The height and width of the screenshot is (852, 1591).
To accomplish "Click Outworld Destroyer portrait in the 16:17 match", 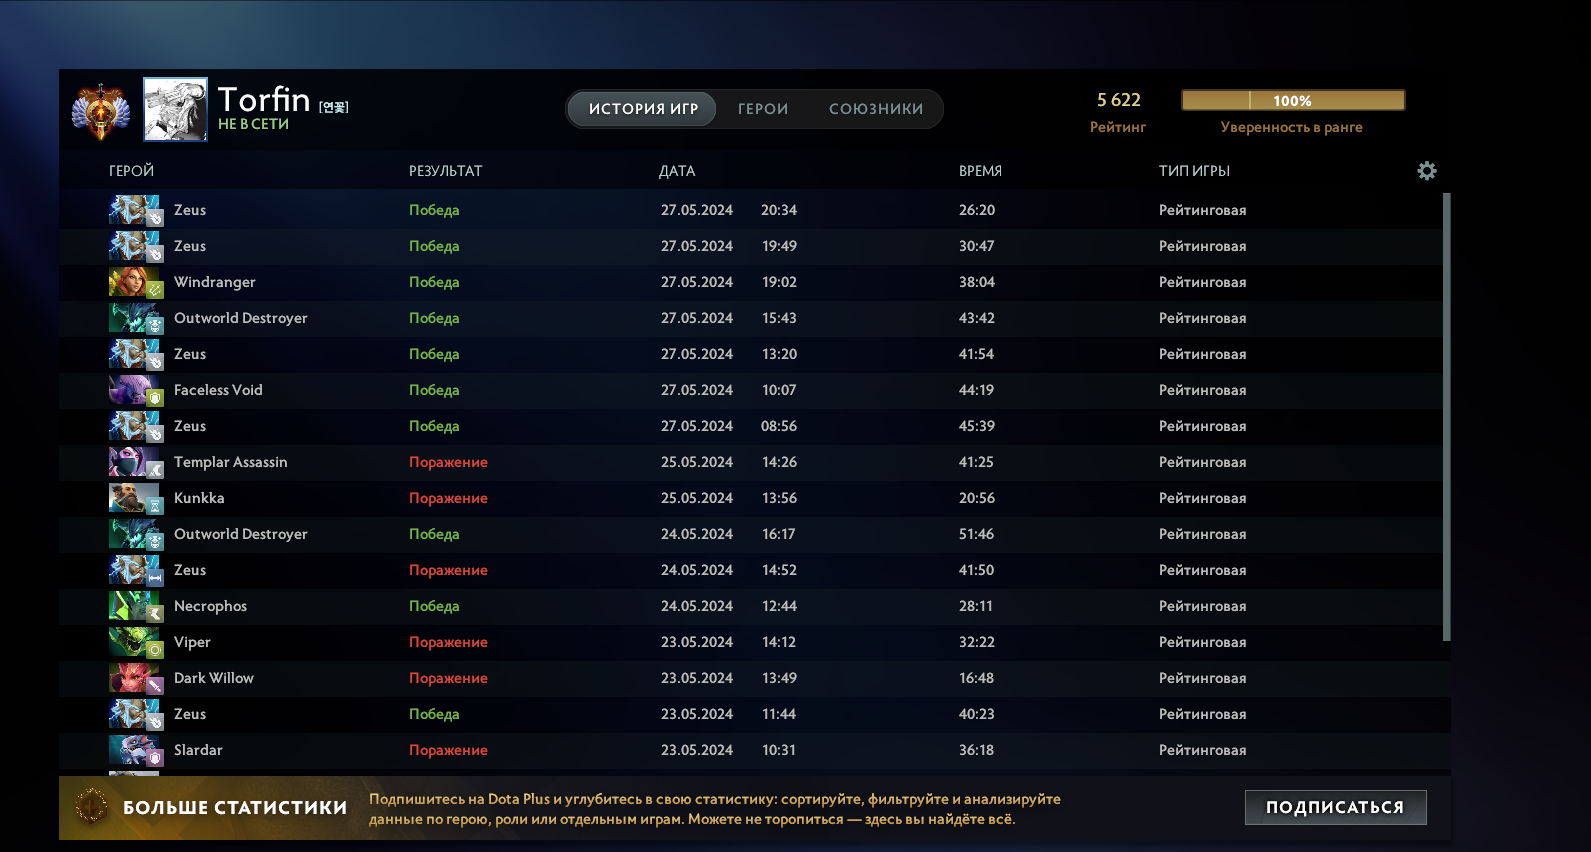I will pos(135,534).
